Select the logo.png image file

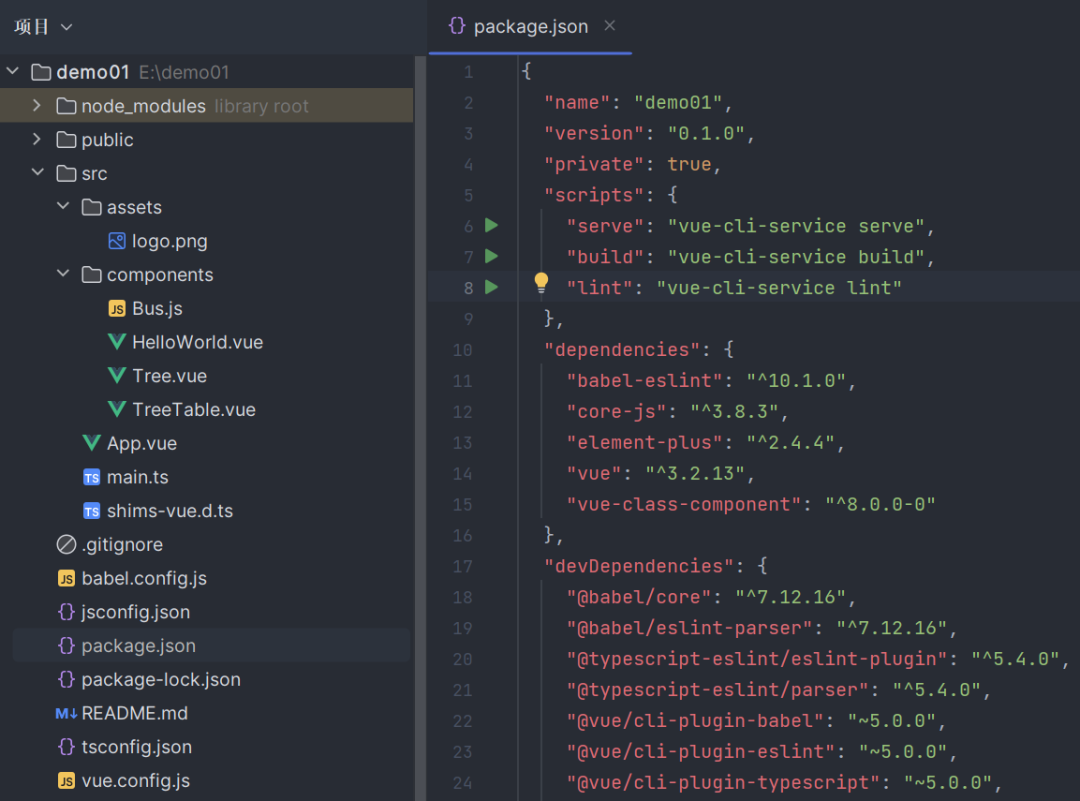(x=169, y=241)
